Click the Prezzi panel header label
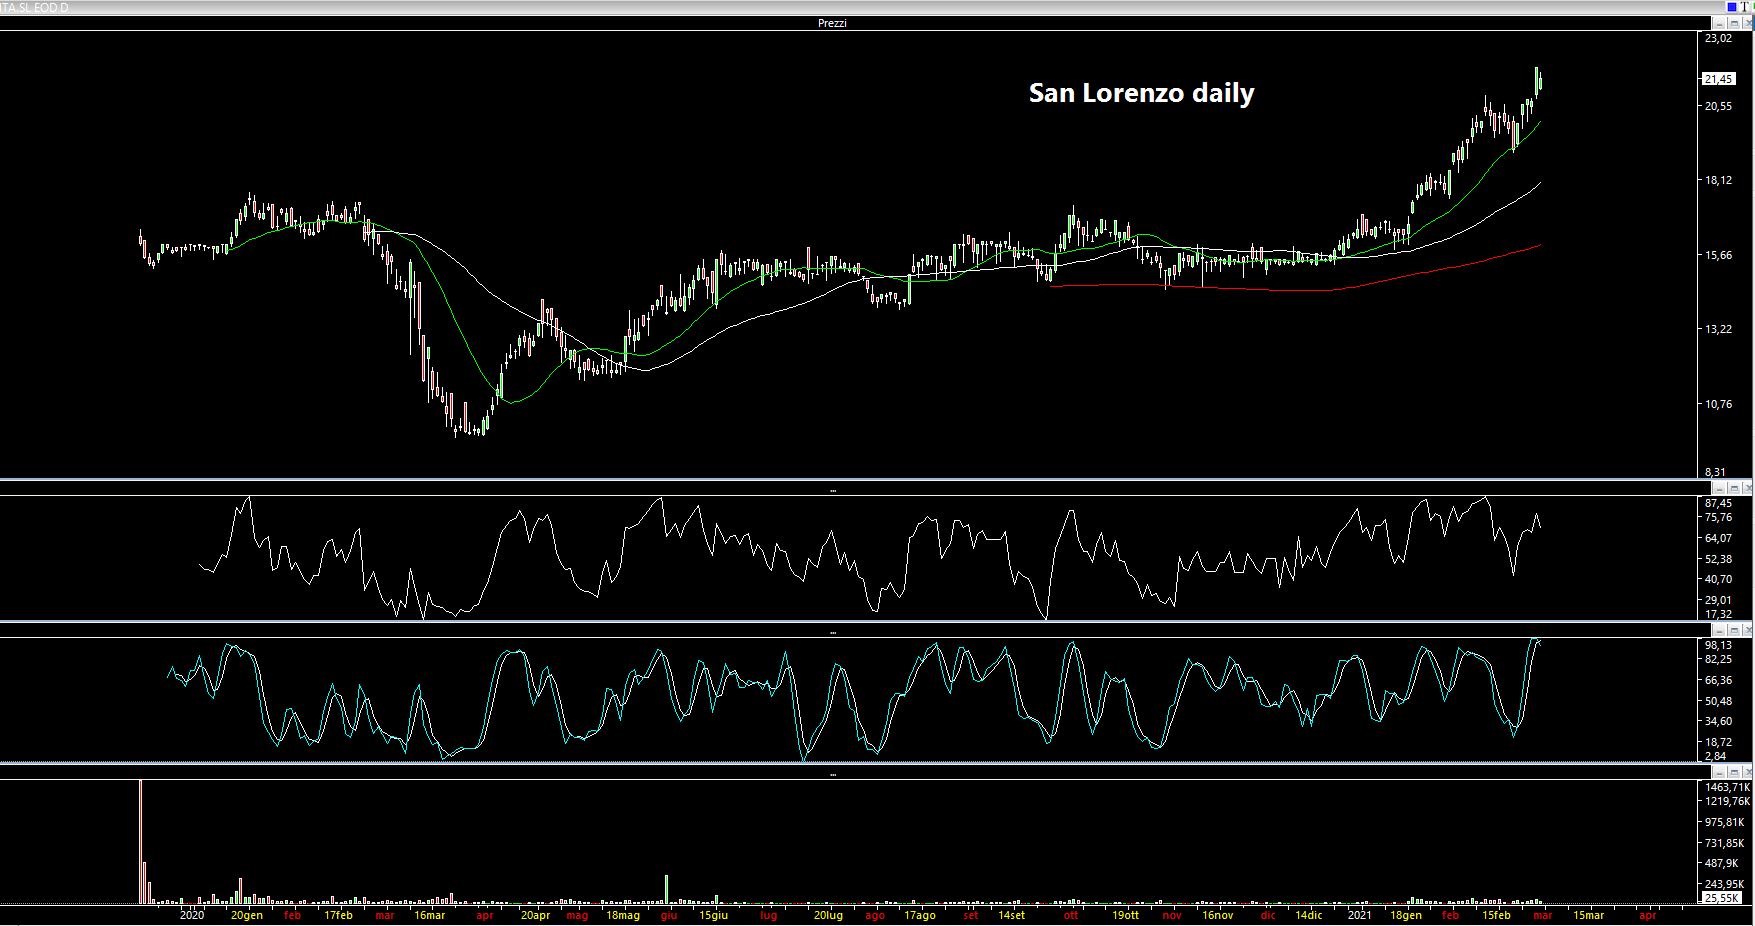Screen dimensions: 1755x926 point(832,23)
